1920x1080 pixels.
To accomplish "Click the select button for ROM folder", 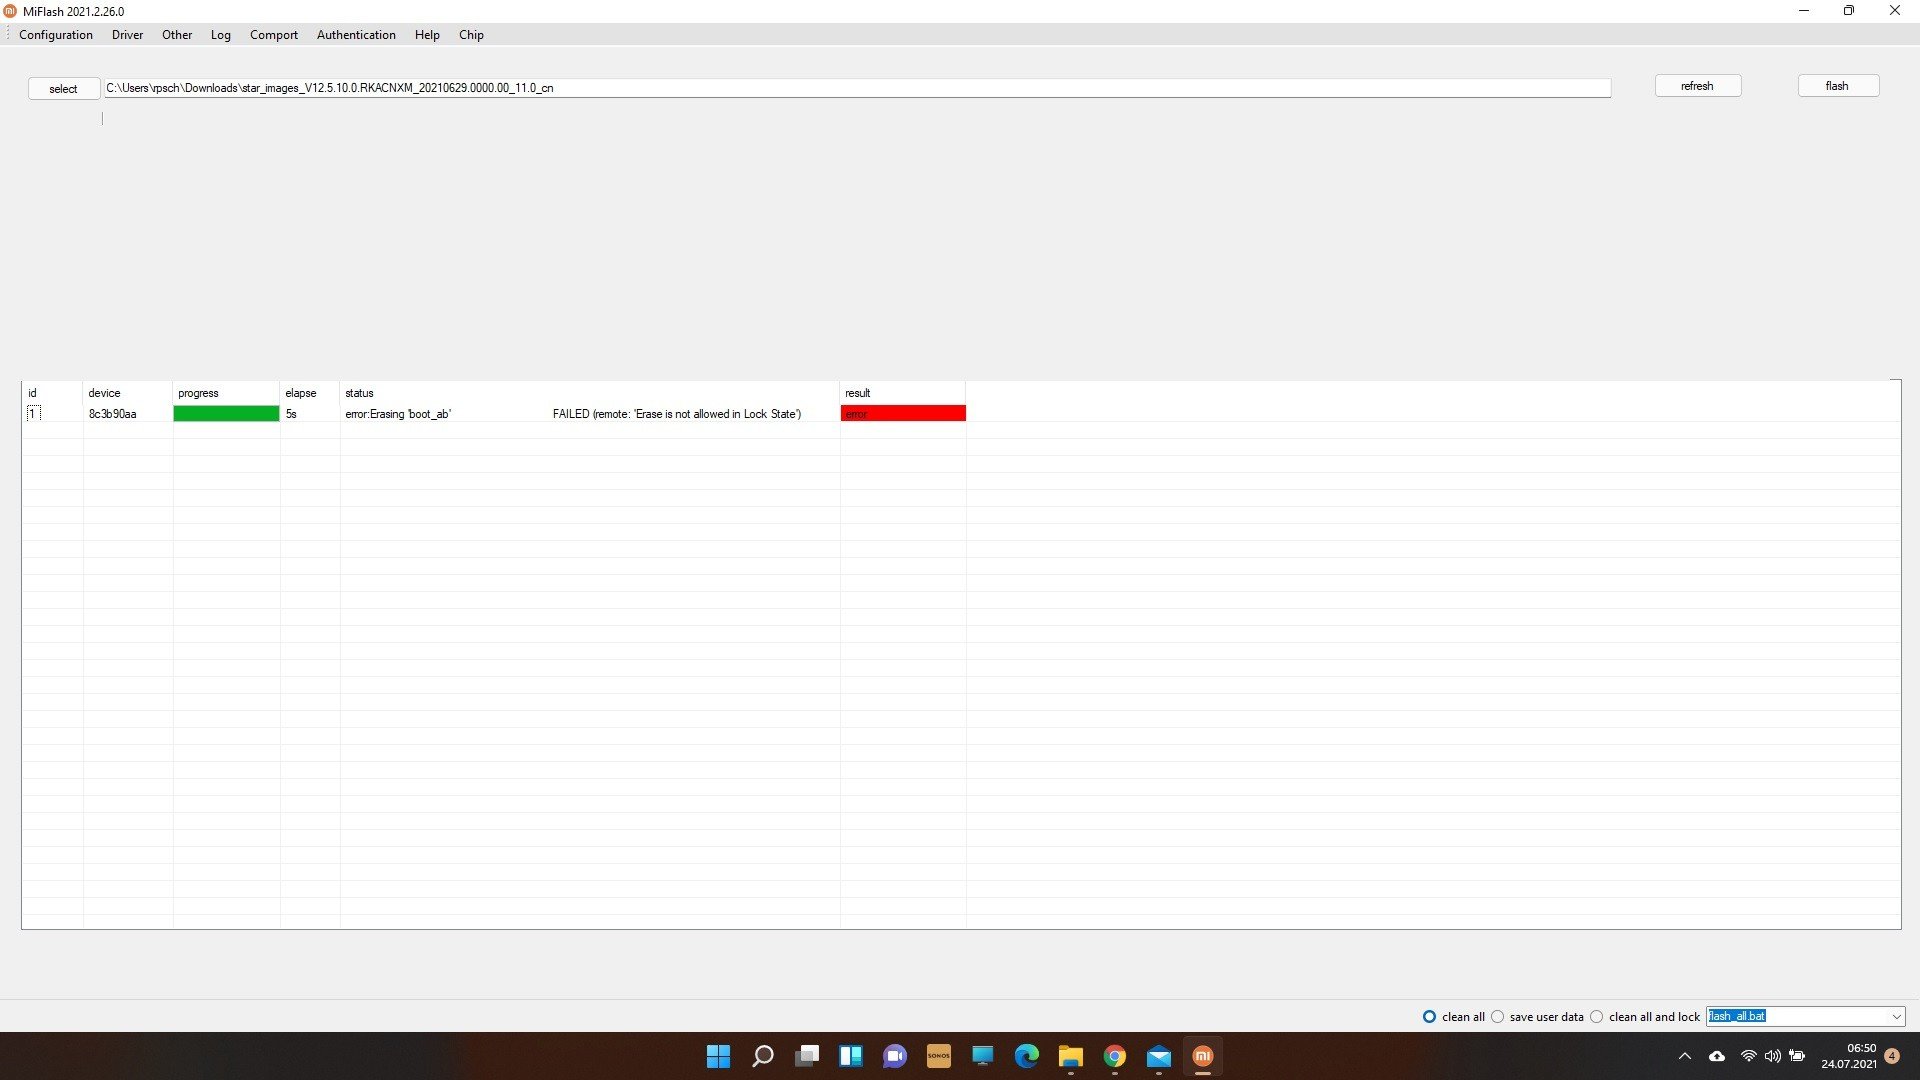I will [x=63, y=88].
